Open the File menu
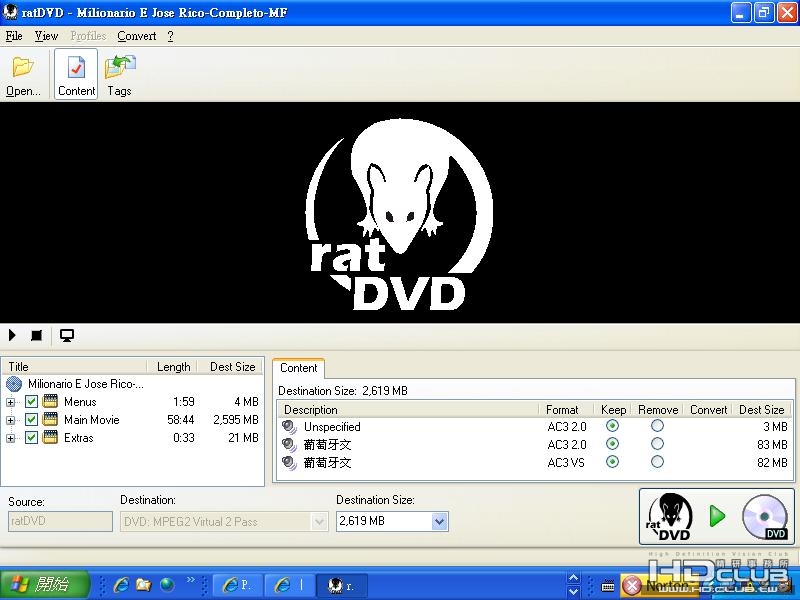 pos(14,36)
